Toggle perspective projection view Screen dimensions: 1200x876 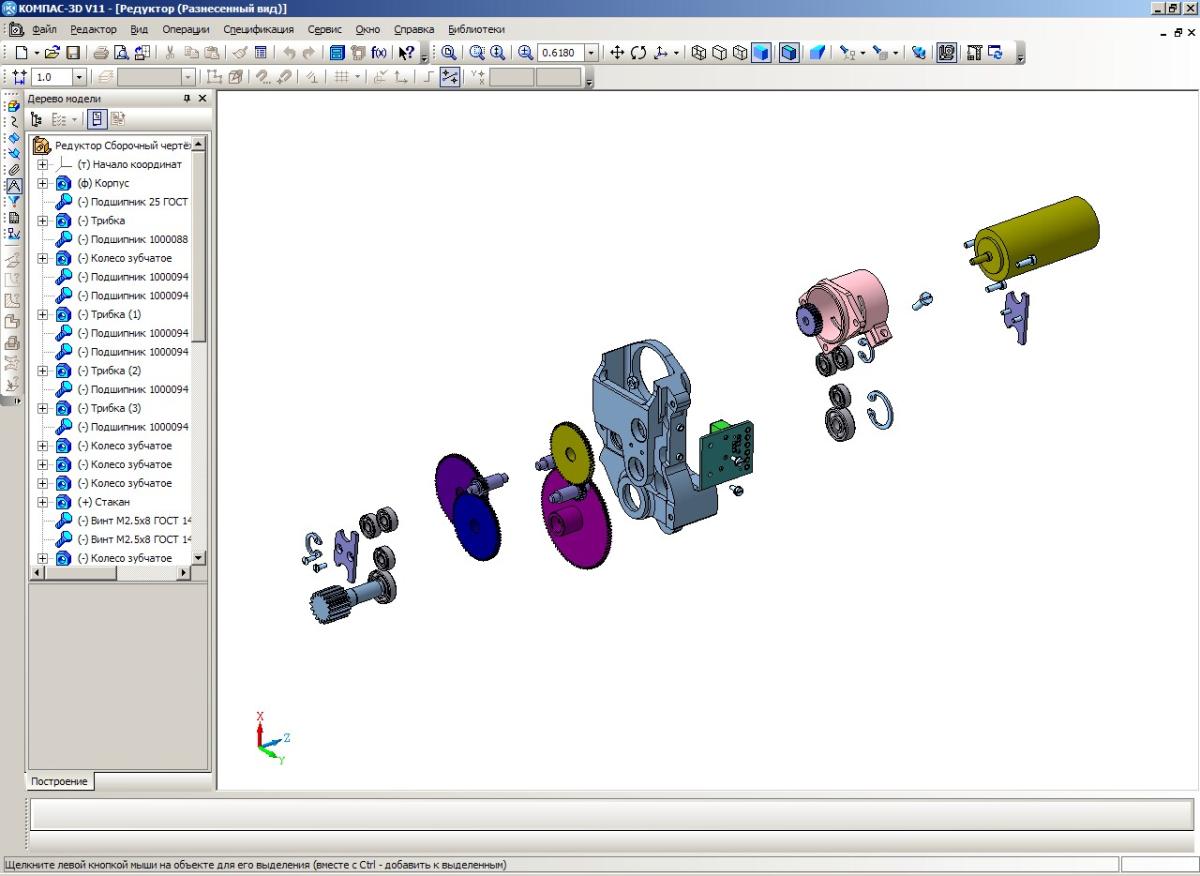[817, 53]
